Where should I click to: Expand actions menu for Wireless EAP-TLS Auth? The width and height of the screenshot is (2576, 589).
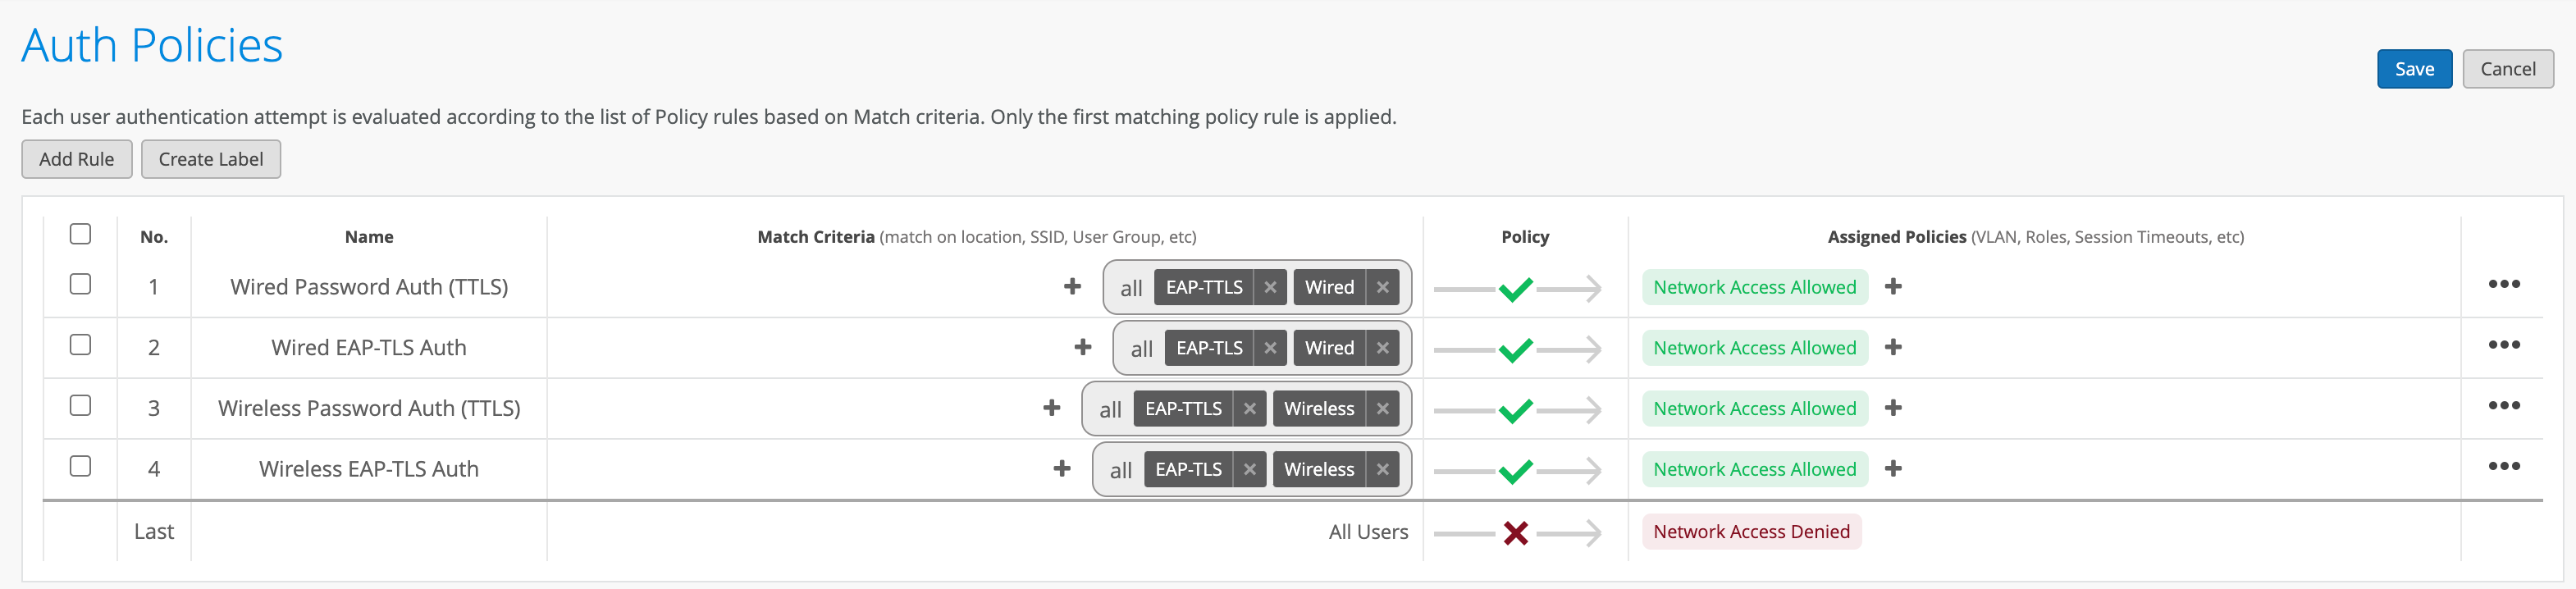pyautogui.click(x=2503, y=467)
